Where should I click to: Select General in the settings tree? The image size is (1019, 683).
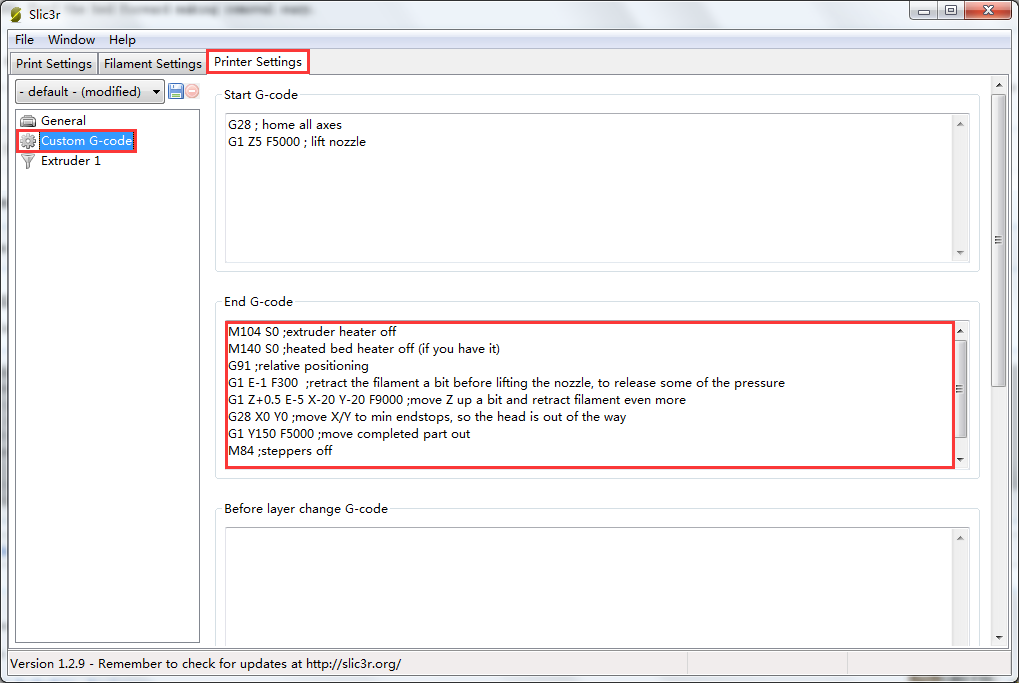pyautogui.click(x=63, y=121)
